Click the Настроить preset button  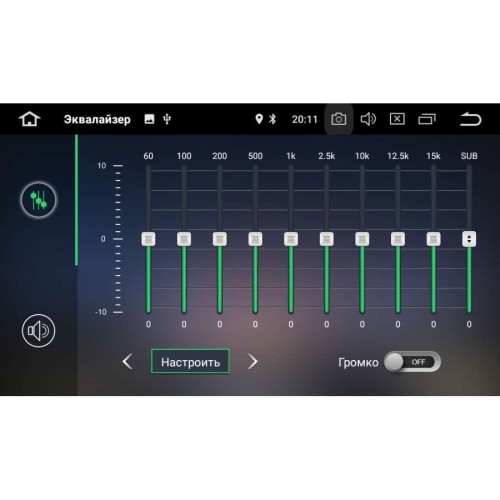190,362
